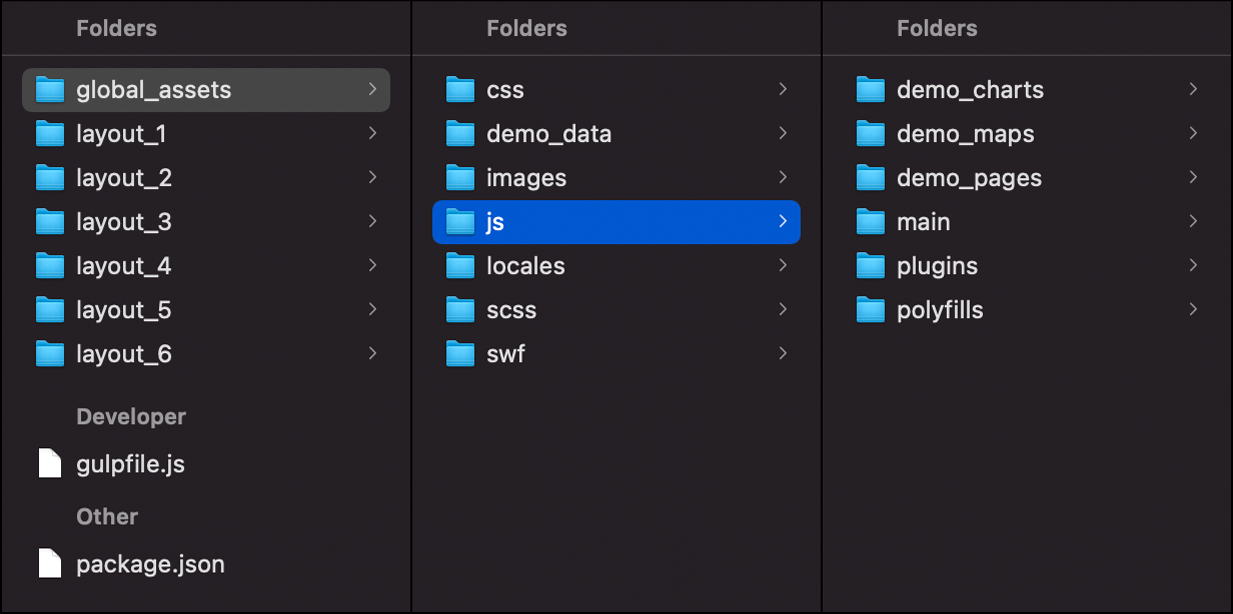This screenshot has height=614, width=1233.
Task: Click the highlighted js folder row
Action: coord(616,222)
